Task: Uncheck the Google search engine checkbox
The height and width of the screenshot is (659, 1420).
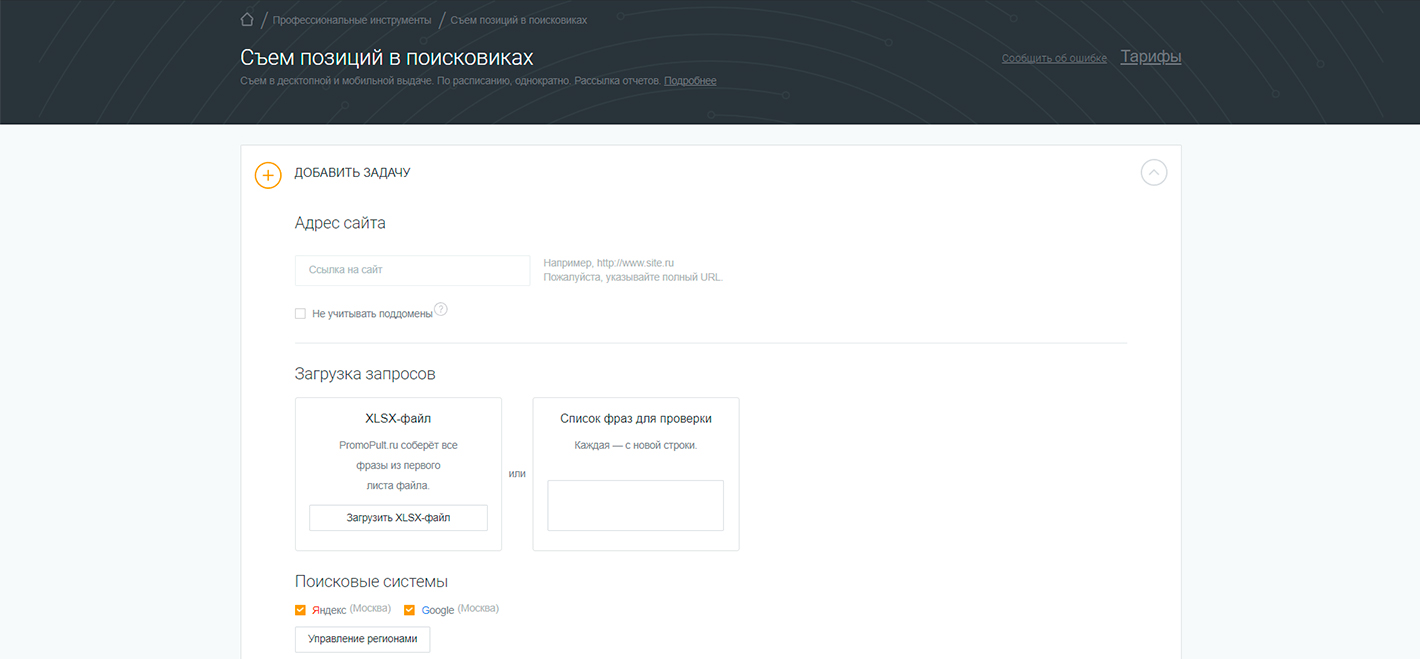Action: pyautogui.click(x=409, y=610)
